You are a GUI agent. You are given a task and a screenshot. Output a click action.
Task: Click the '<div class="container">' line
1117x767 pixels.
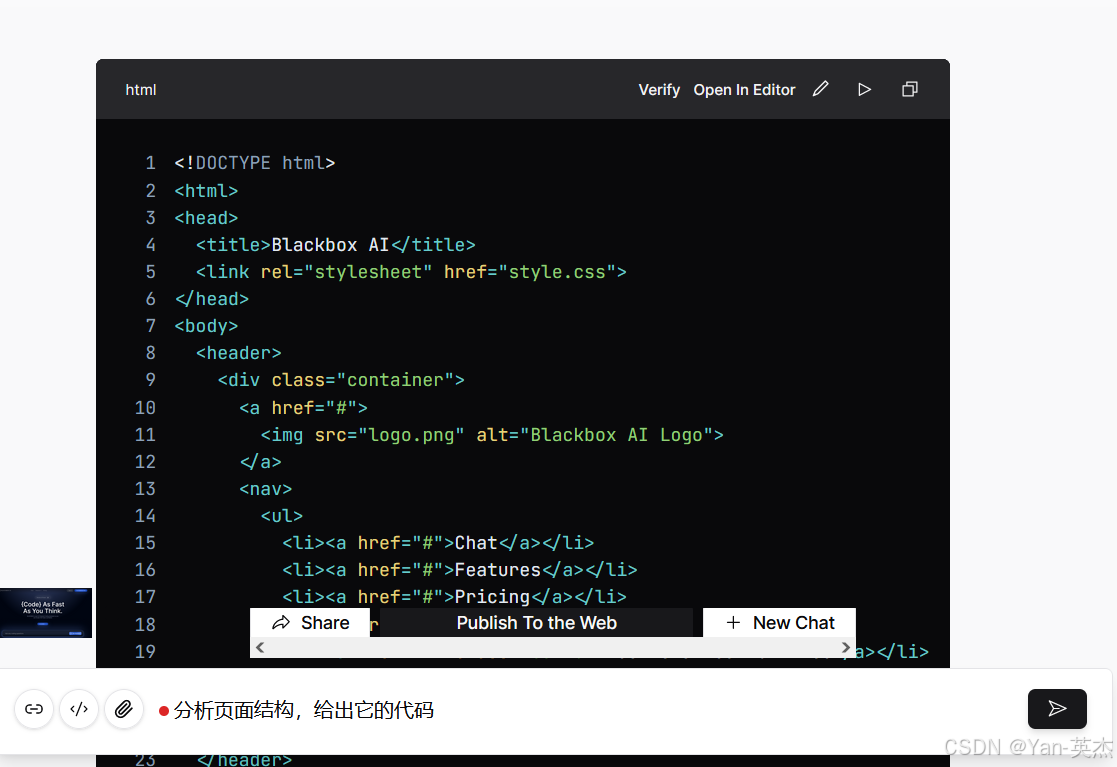click(x=341, y=380)
